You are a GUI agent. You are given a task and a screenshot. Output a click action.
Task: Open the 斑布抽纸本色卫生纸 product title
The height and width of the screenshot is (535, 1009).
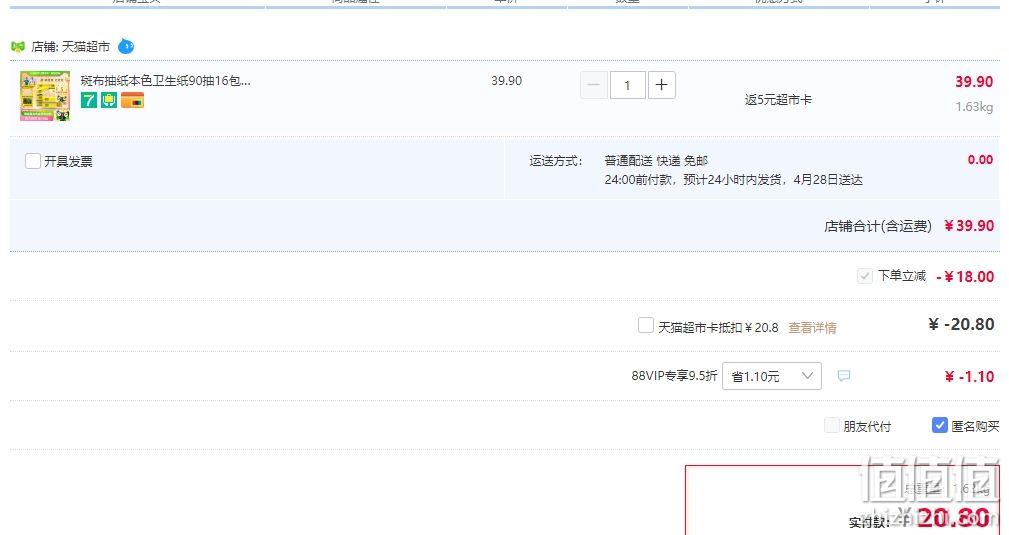tap(165, 80)
